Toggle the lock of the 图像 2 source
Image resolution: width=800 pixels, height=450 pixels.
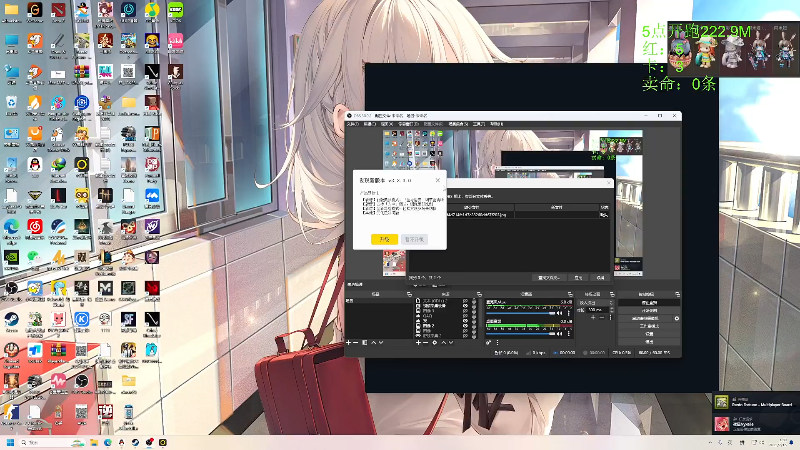[474, 326]
